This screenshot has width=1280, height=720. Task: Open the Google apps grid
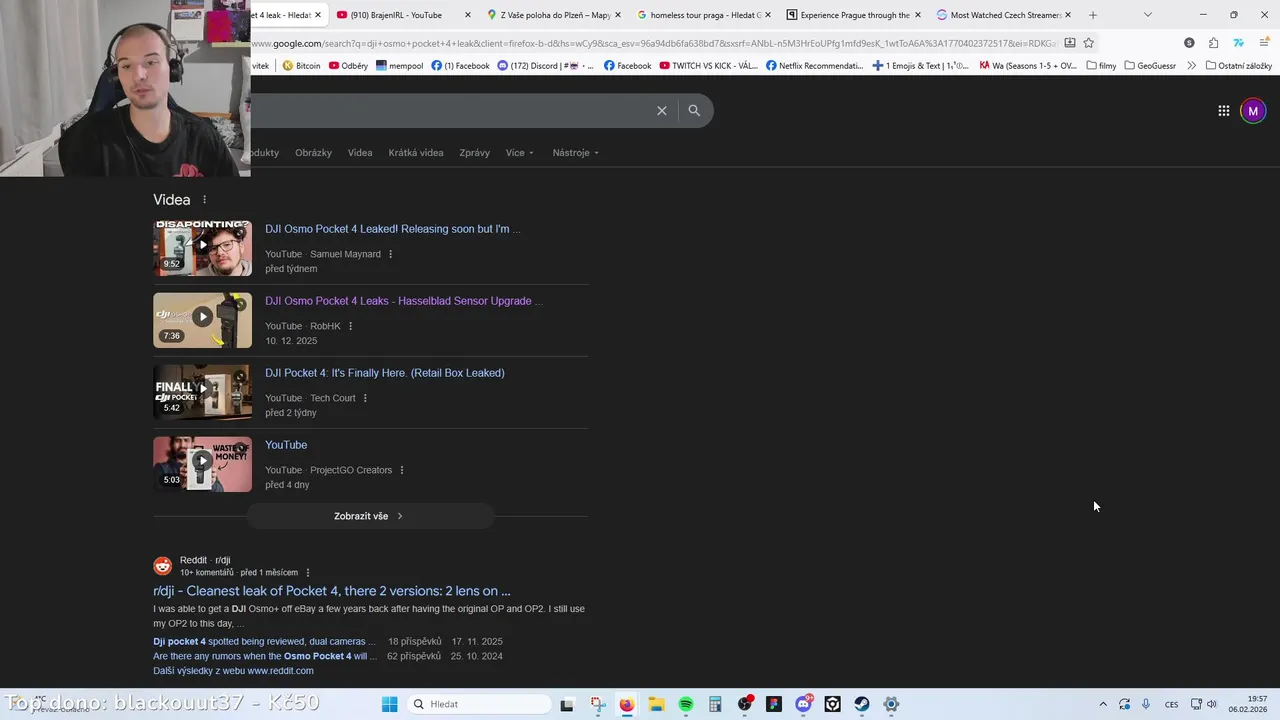coord(1223,111)
